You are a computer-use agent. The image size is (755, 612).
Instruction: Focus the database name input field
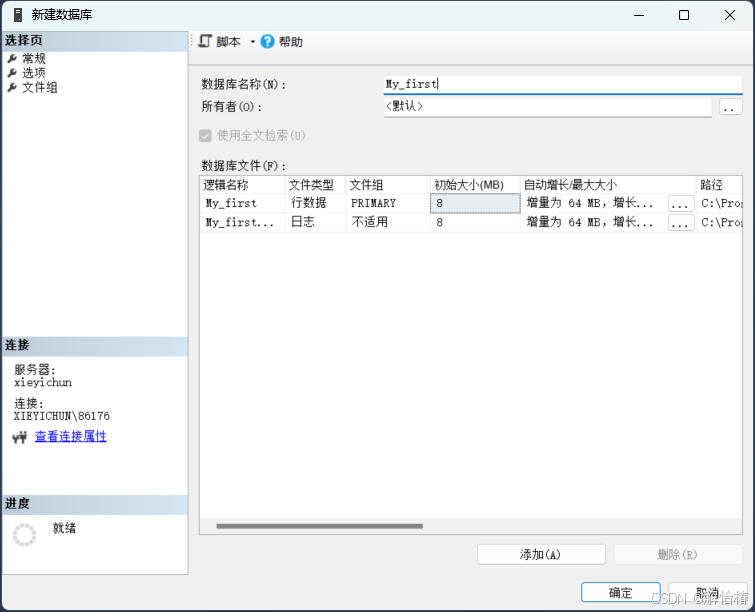pos(563,84)
